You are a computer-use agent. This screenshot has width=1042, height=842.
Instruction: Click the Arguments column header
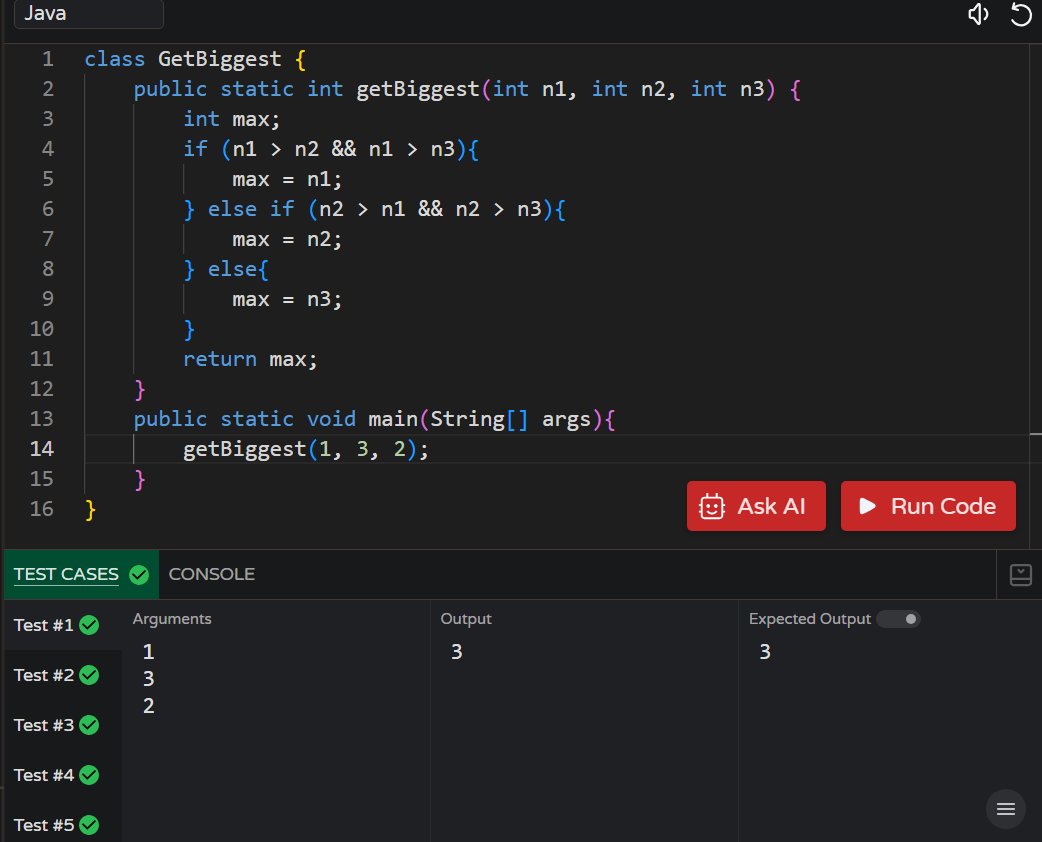pos(172,619)
